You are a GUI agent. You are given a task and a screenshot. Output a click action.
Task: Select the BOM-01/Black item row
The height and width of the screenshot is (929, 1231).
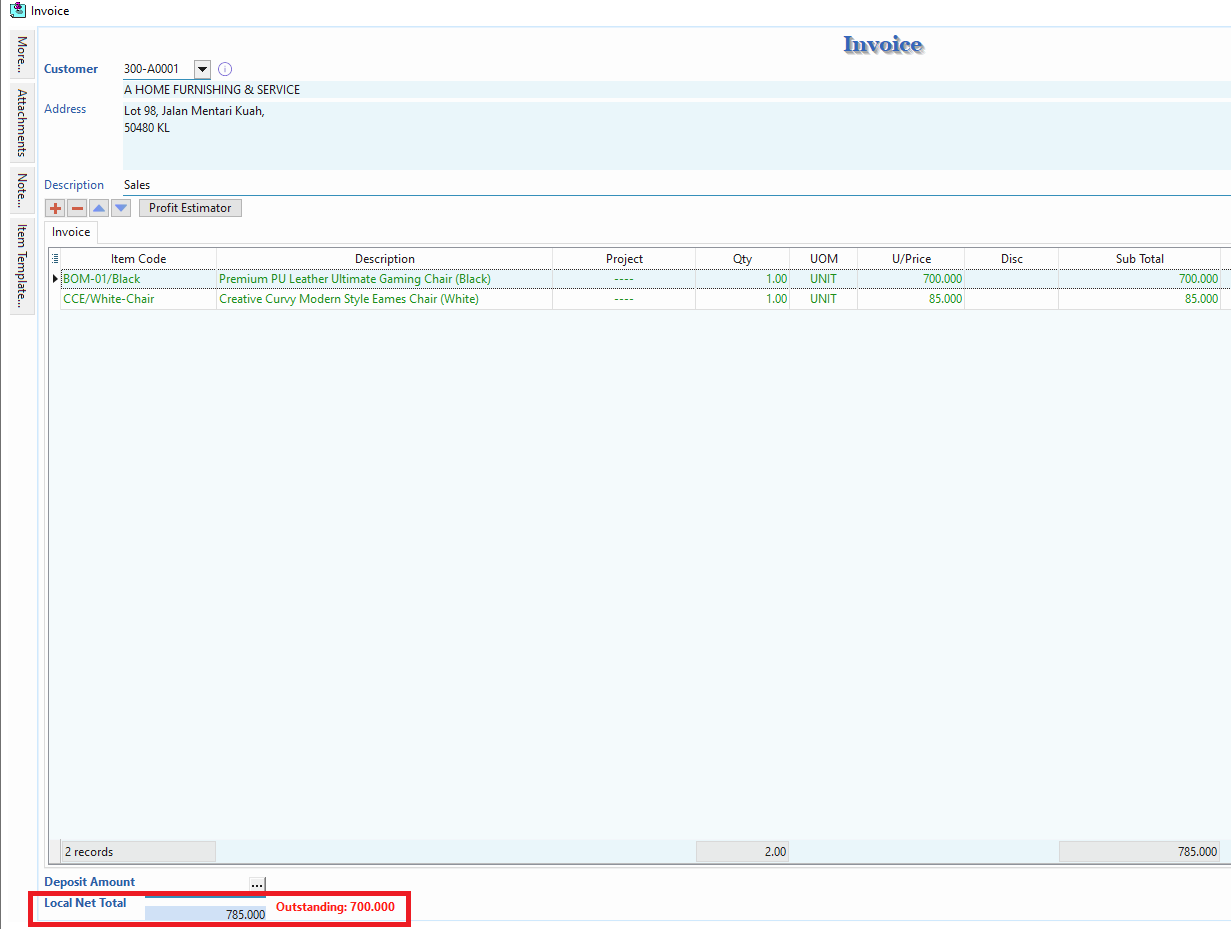(x=640, y=279)
